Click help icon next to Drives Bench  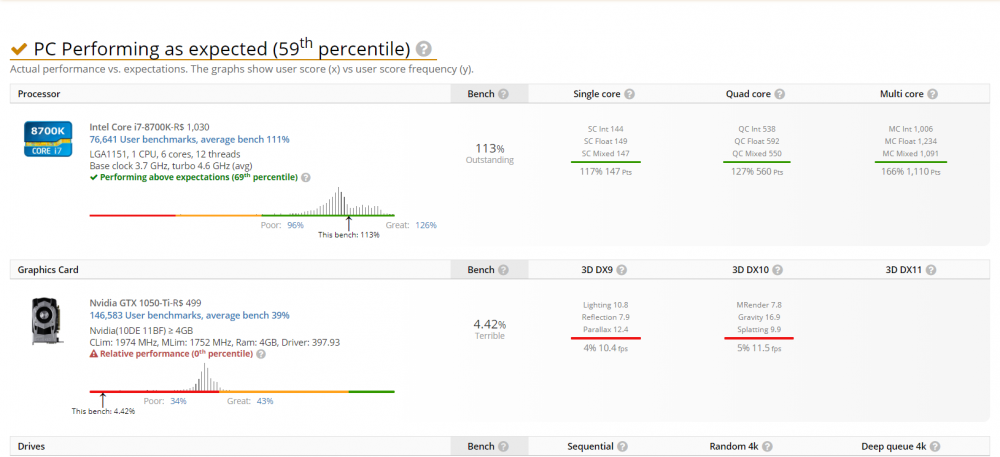503,447
